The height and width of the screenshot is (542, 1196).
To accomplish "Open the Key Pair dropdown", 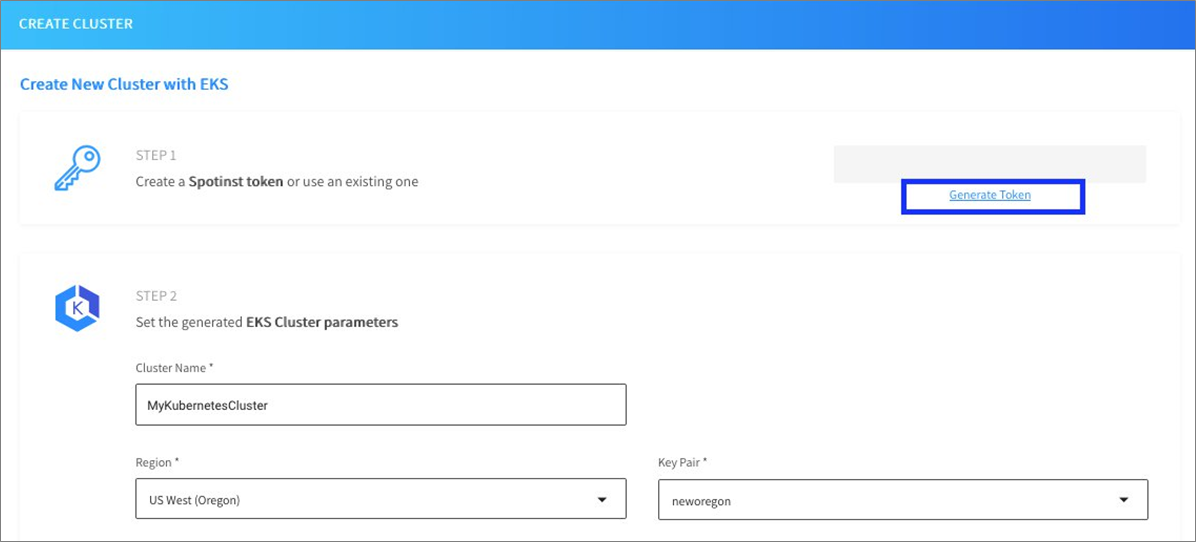I will 903,499.
